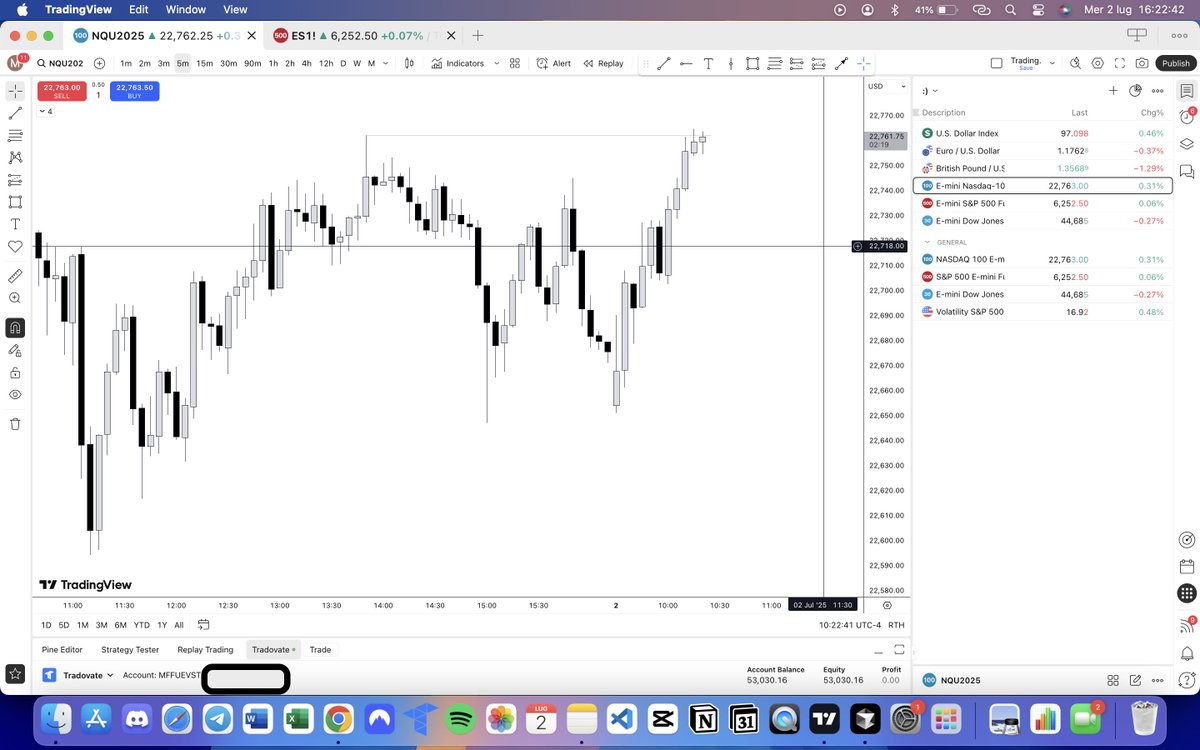
Task: Add a symbol to compare with plus icon
Action: (x=99, y=63)
